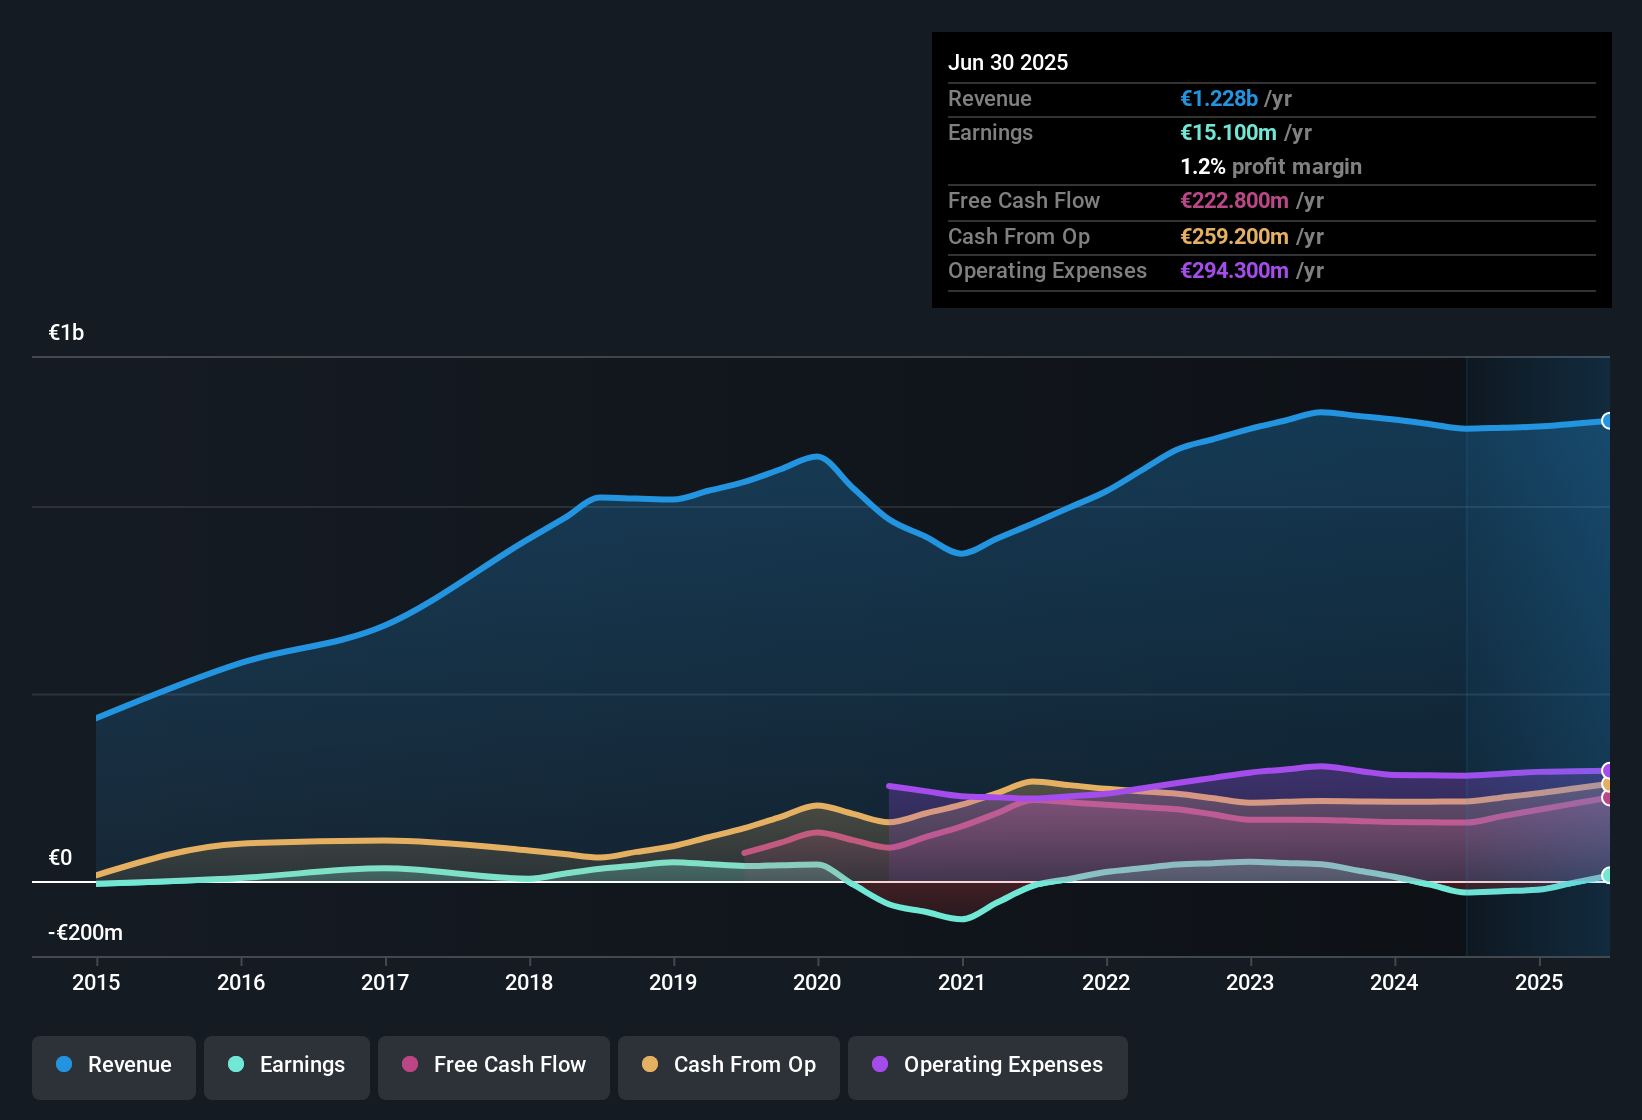Click the pink Free Cash Flow legend dot
The image size is (1642, 1120).
pos(409,1066)
